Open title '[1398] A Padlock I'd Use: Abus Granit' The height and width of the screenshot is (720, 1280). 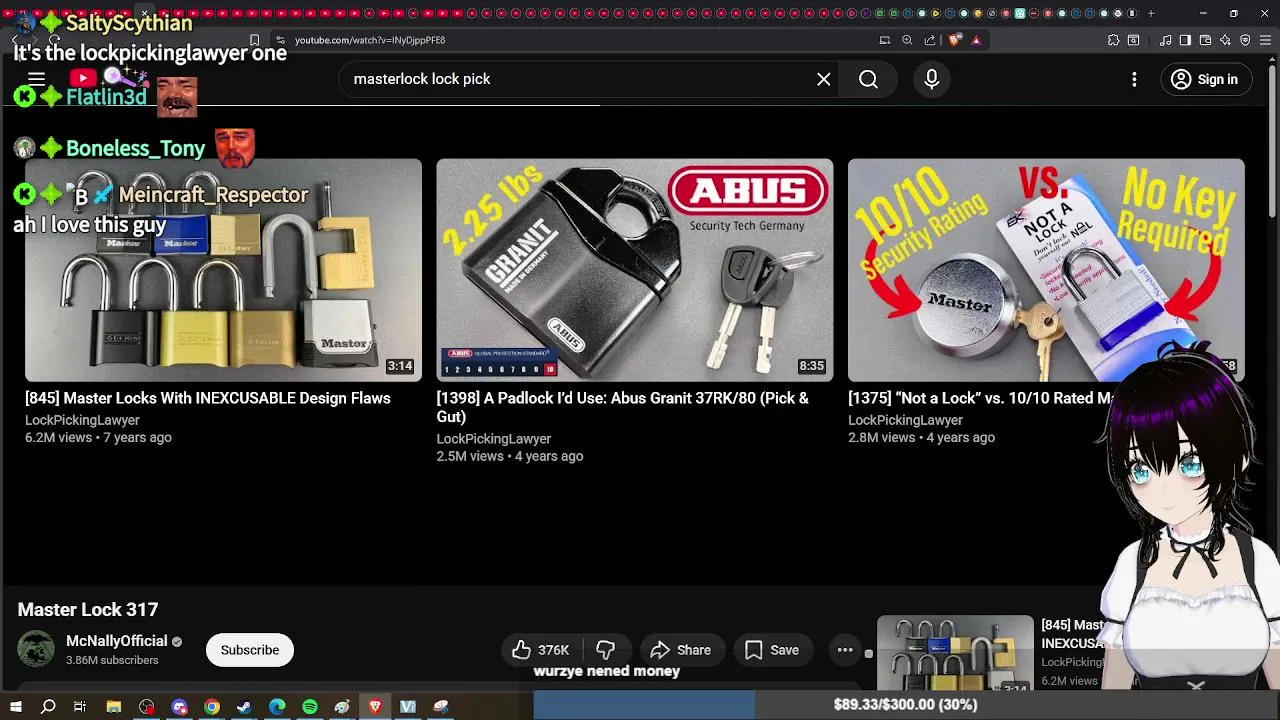(622, 407)
